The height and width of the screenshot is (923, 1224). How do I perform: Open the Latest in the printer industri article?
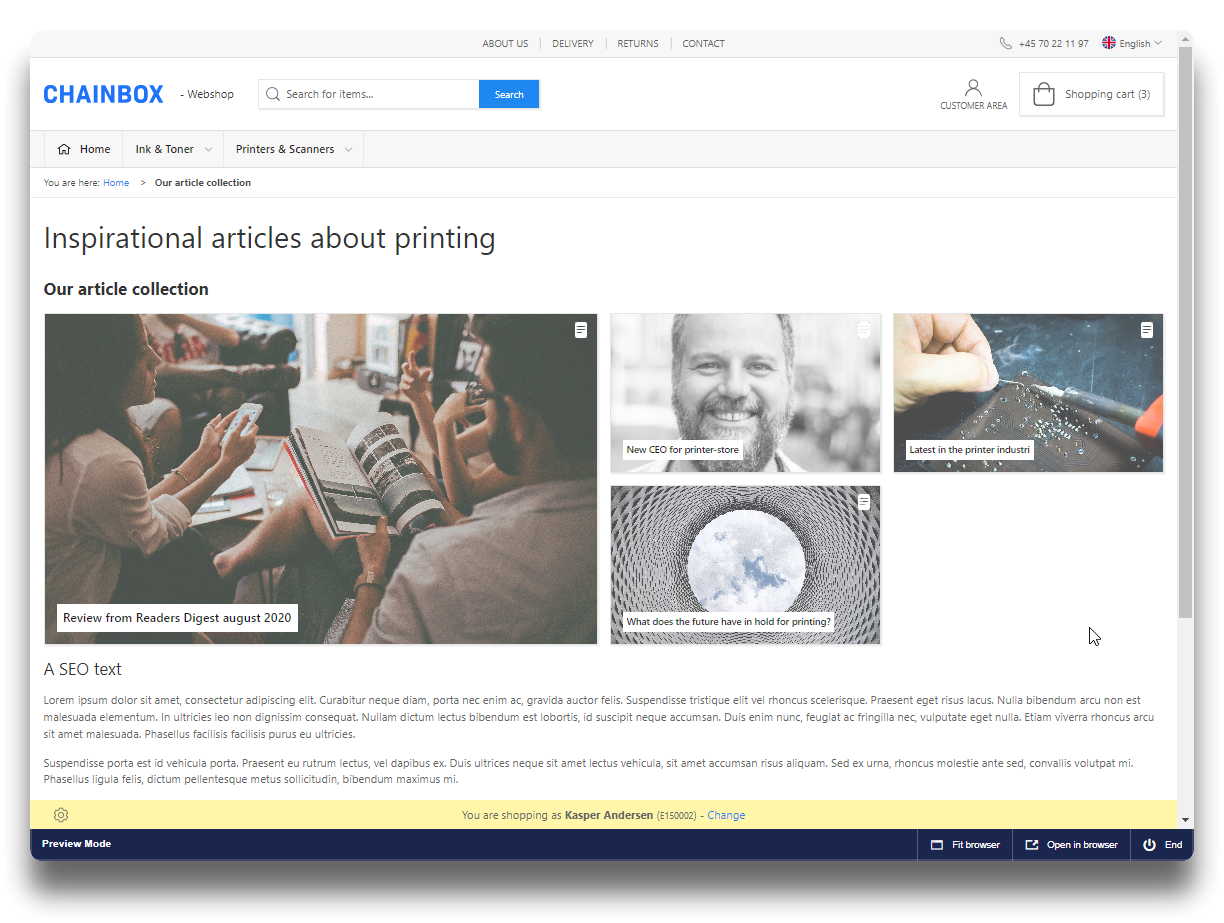[x=1028, y=393]
